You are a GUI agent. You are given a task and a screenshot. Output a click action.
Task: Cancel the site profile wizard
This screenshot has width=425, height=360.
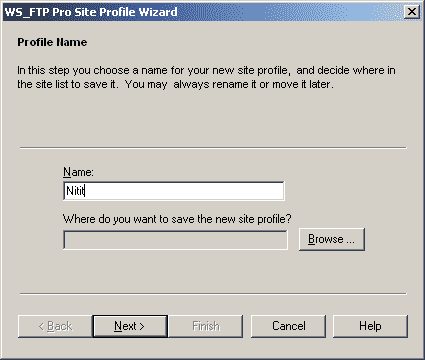point(288,326)
